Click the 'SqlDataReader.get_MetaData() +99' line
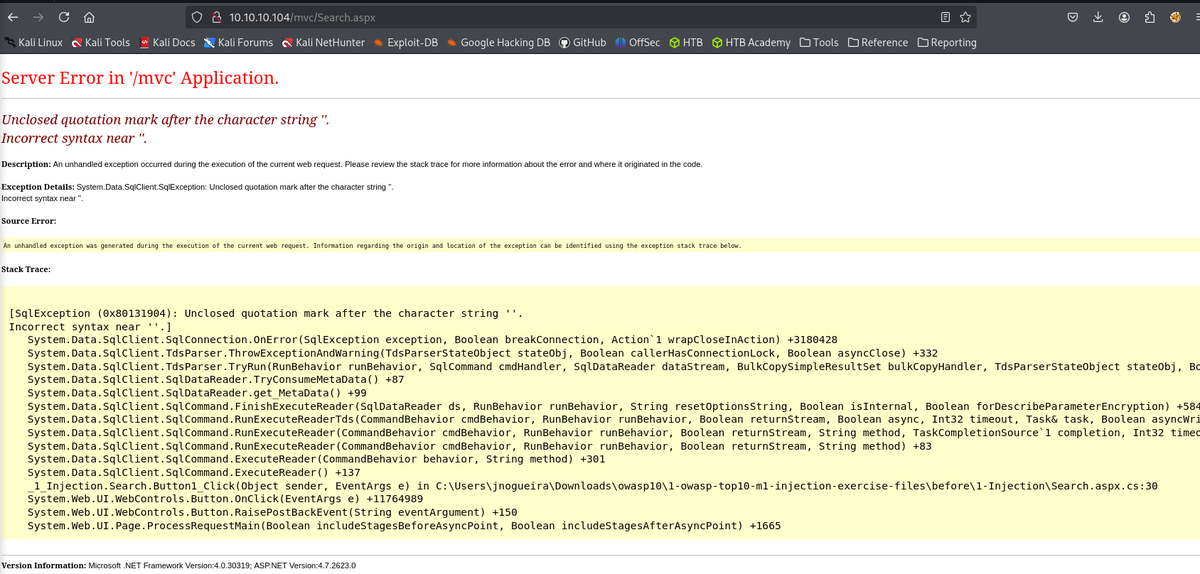The width and height of the screenshot is (1200, 574). coord(197,392)
